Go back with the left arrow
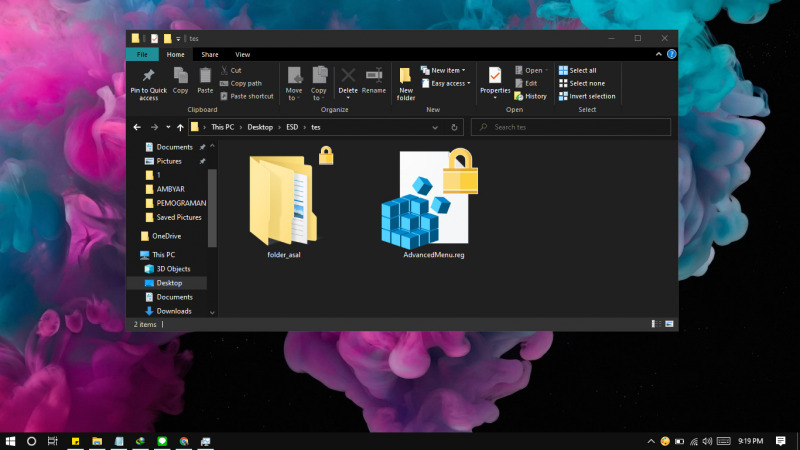Screen dimensions: 800x450 click(x=137, y=127)
